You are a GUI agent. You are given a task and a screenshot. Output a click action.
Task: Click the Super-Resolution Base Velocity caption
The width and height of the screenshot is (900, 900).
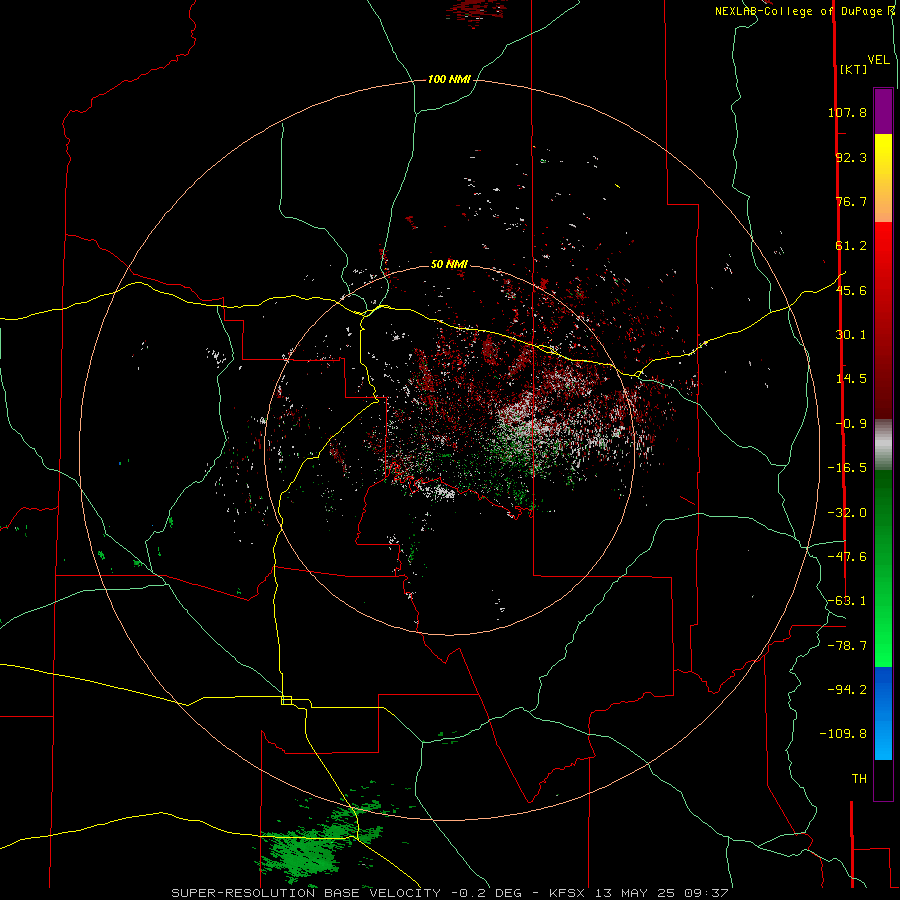click(450, 893)
